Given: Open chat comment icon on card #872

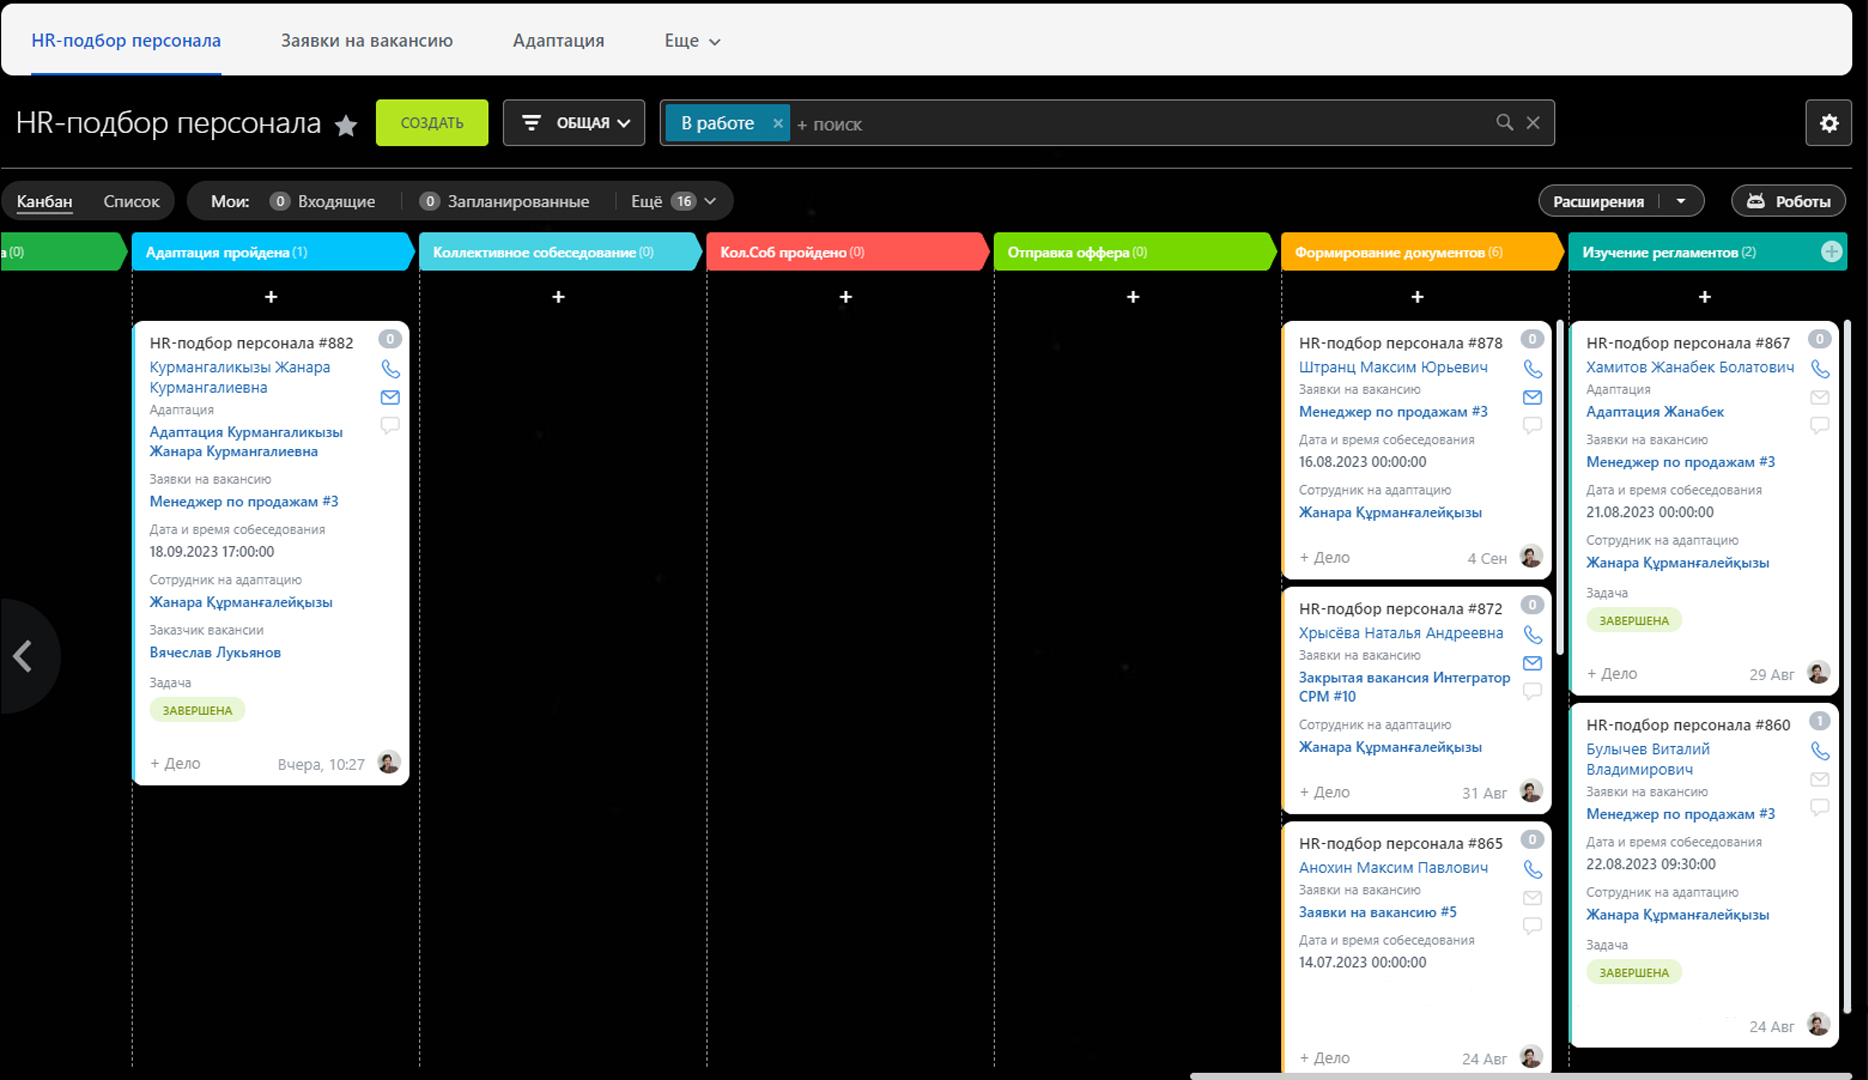Looking at the screenshot, I should coord(1532,691).
